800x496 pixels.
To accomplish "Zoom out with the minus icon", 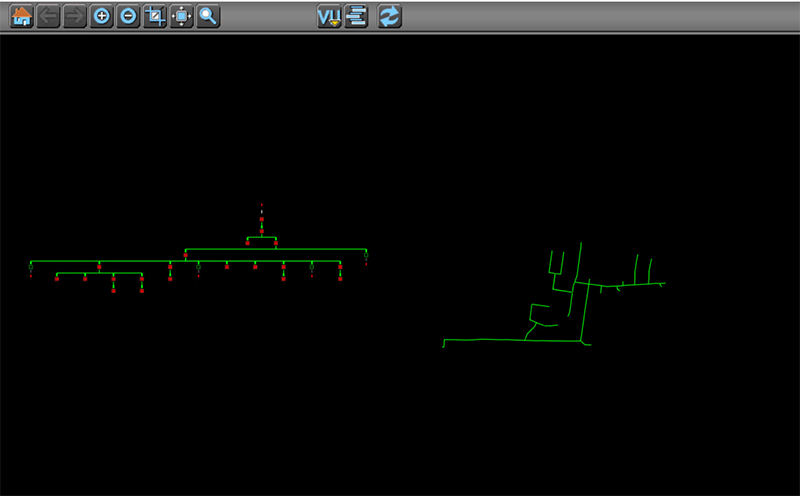I will tap(128, 16).
